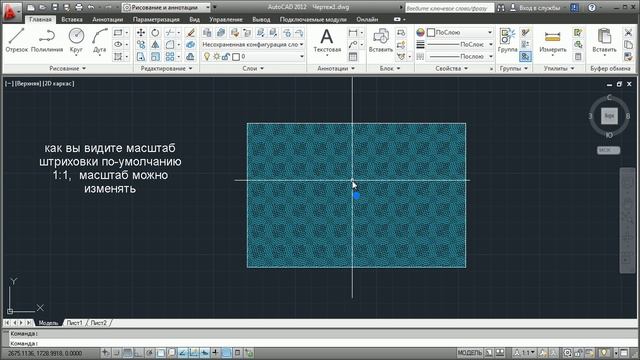Open the Вставка ribbon tab

(72, 19)
